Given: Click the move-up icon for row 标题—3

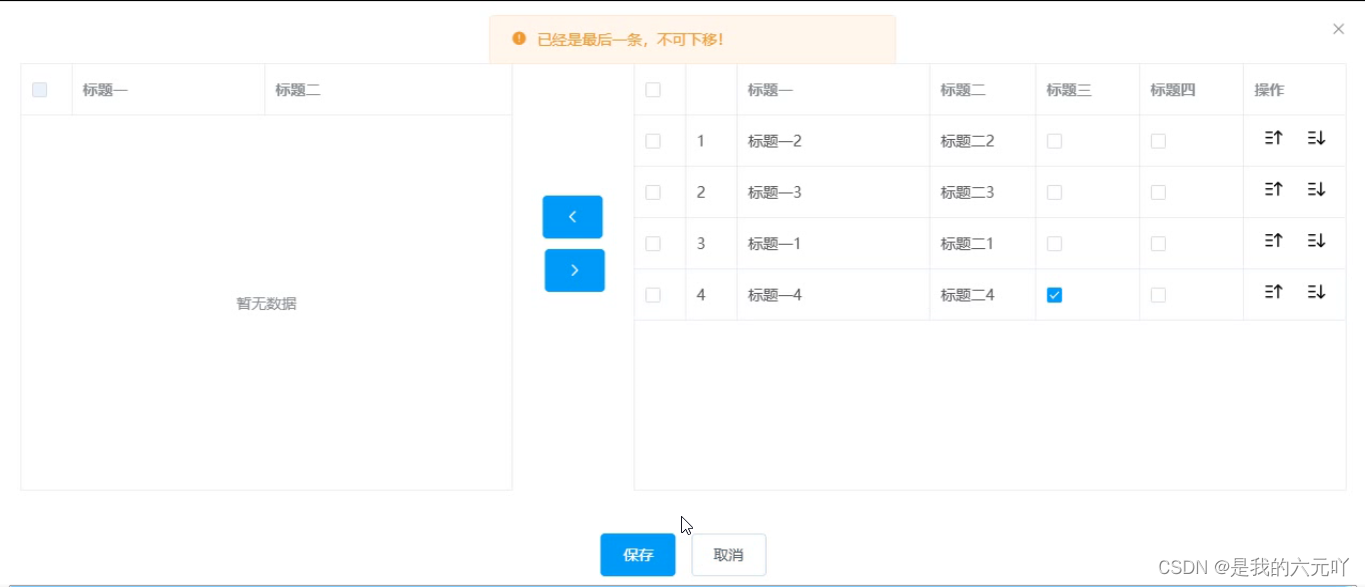Looking at the screenshot, I should click(1272, 189).
